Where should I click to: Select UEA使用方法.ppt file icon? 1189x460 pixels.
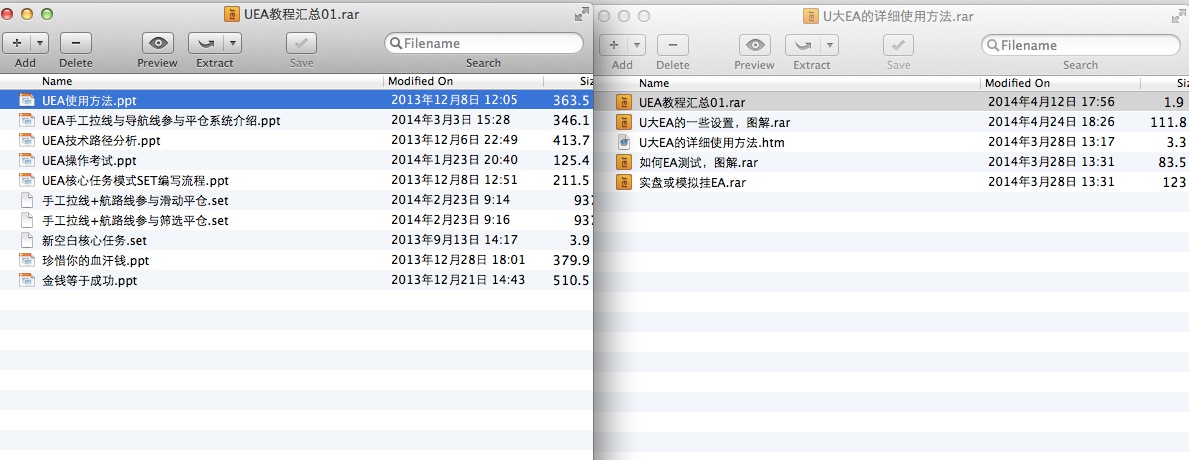coord(27,99)
